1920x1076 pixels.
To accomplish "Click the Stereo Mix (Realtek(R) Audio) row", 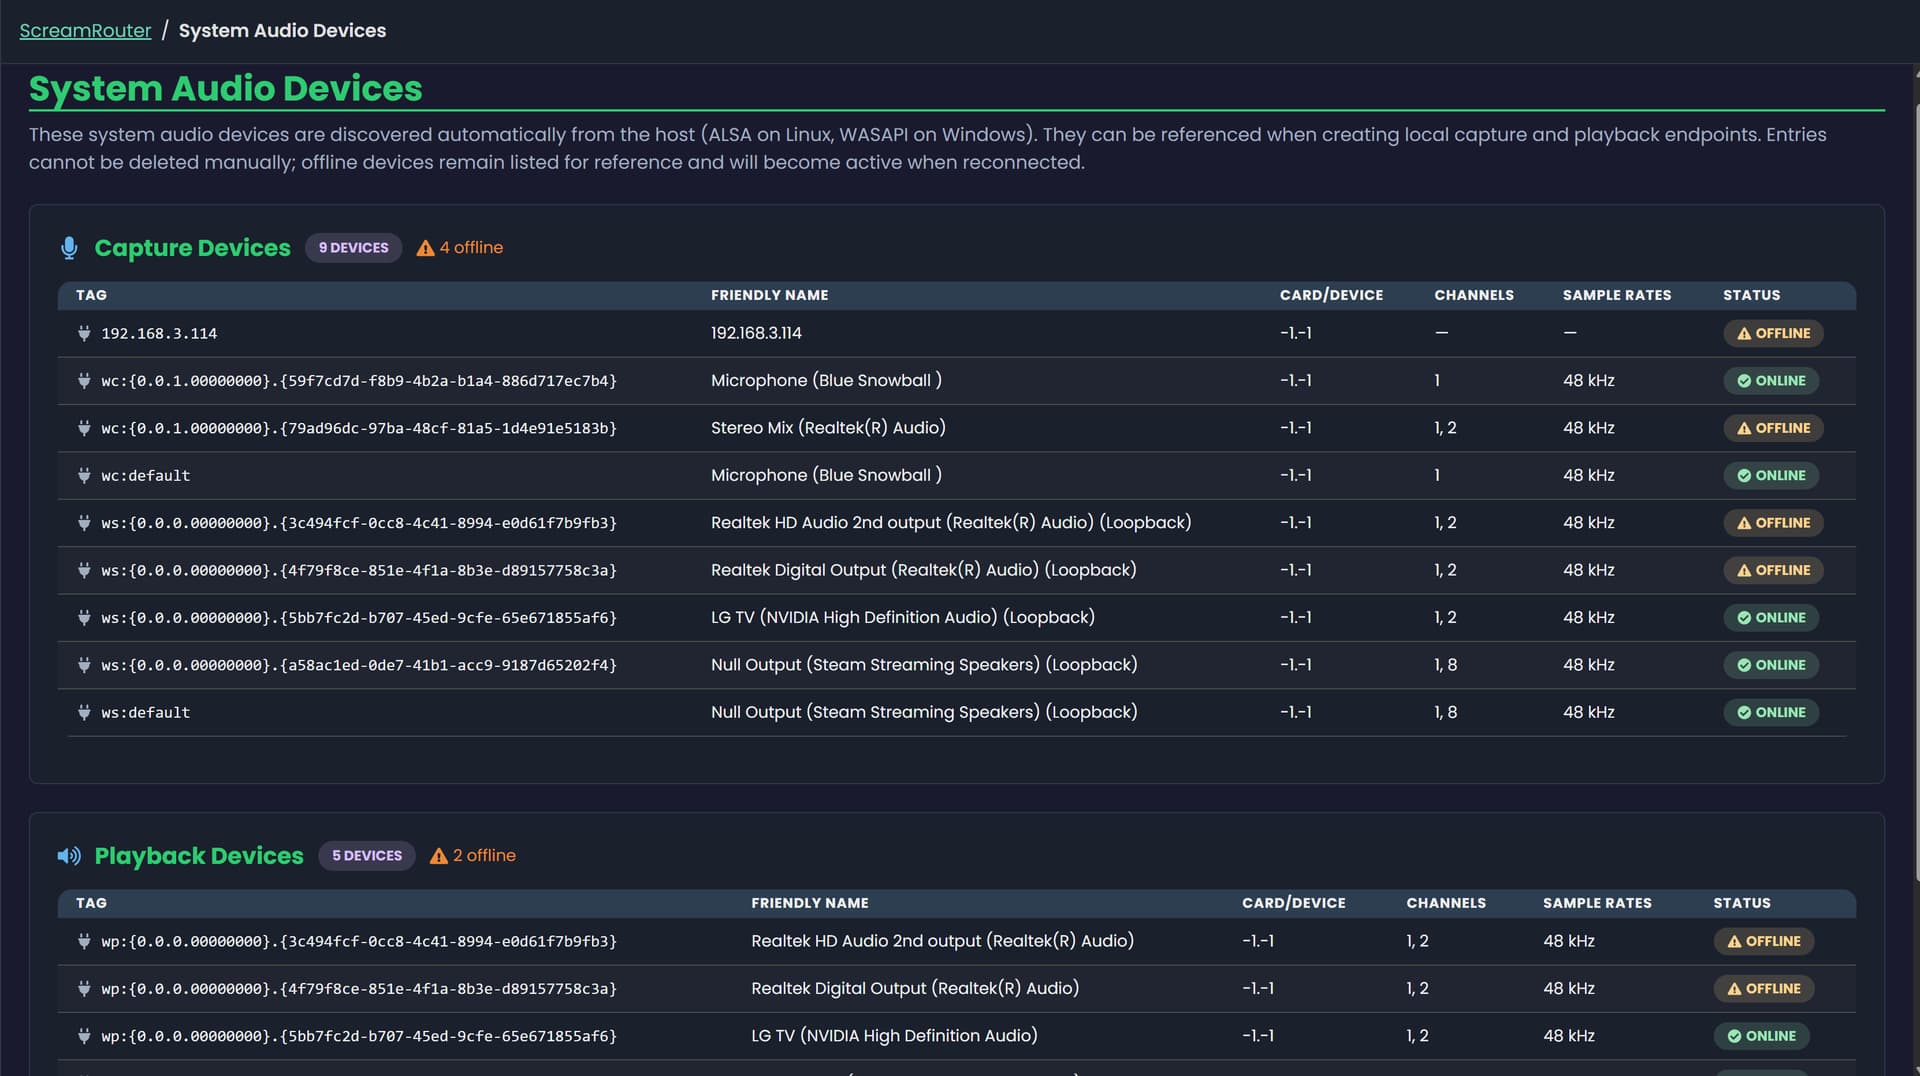I will pos(828,428).
